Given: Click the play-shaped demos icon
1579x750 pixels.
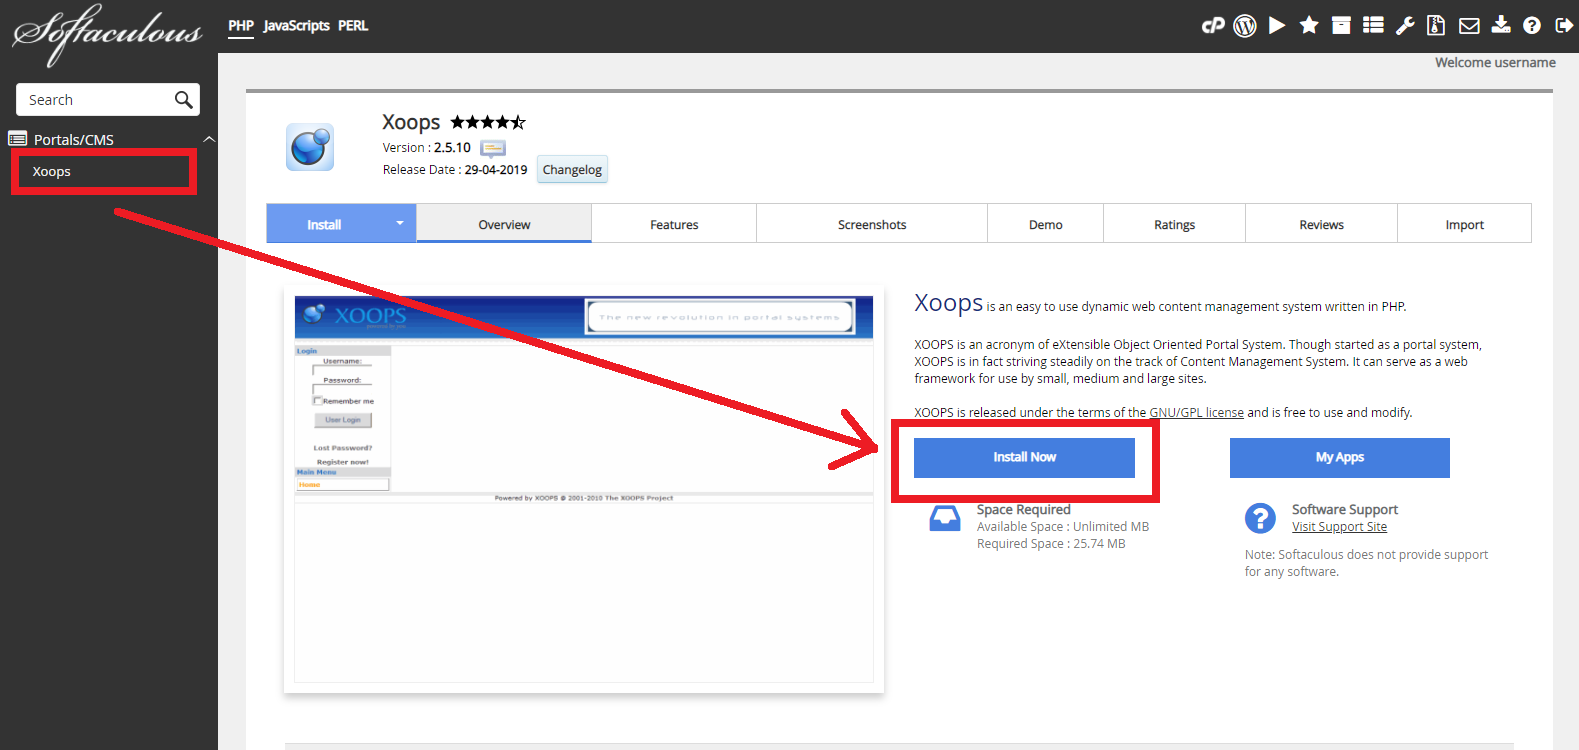Looking at the screenshot, I should (1277, 26).
